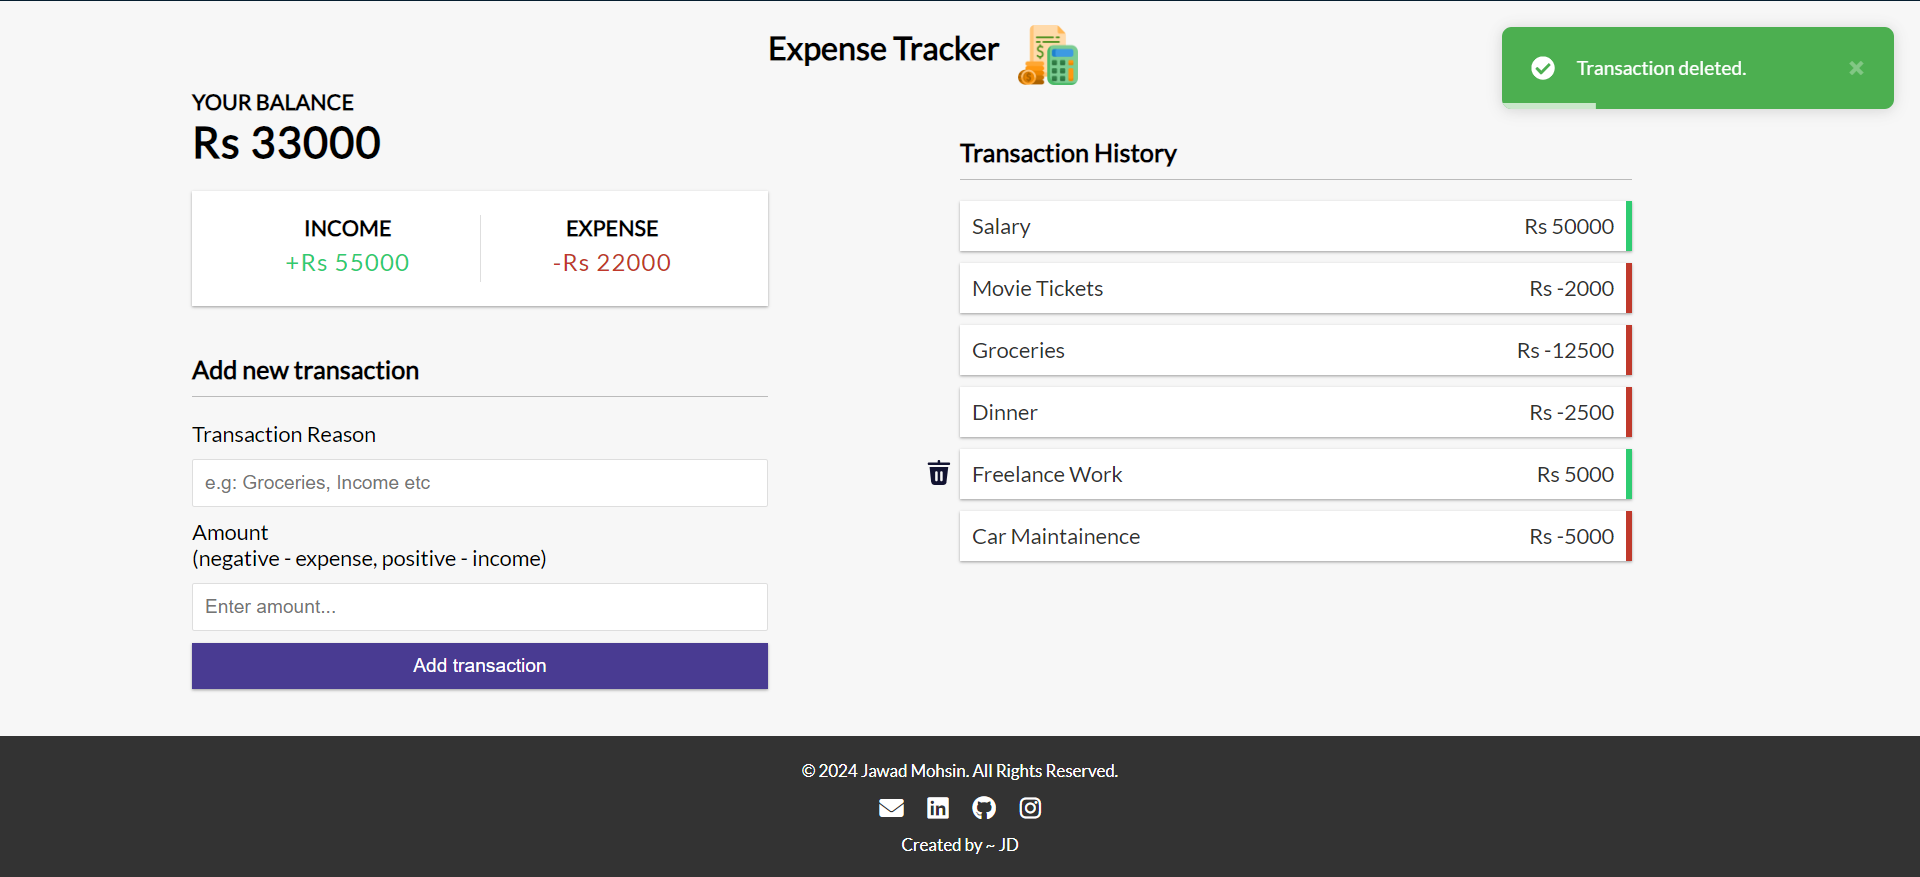The width and height of the screenshot is (1920, 877).
Task: Open the GitHub icon in footer
Action: click(984, 808)
